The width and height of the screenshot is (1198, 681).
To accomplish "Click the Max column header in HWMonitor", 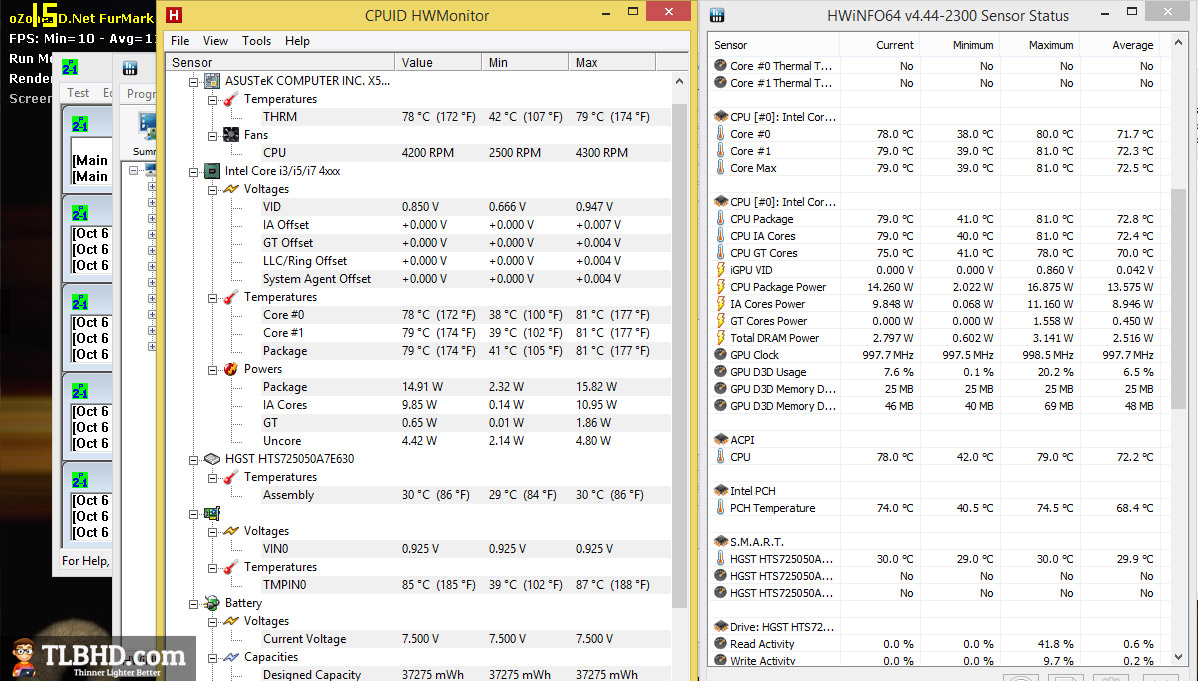I will coord(612,63).
